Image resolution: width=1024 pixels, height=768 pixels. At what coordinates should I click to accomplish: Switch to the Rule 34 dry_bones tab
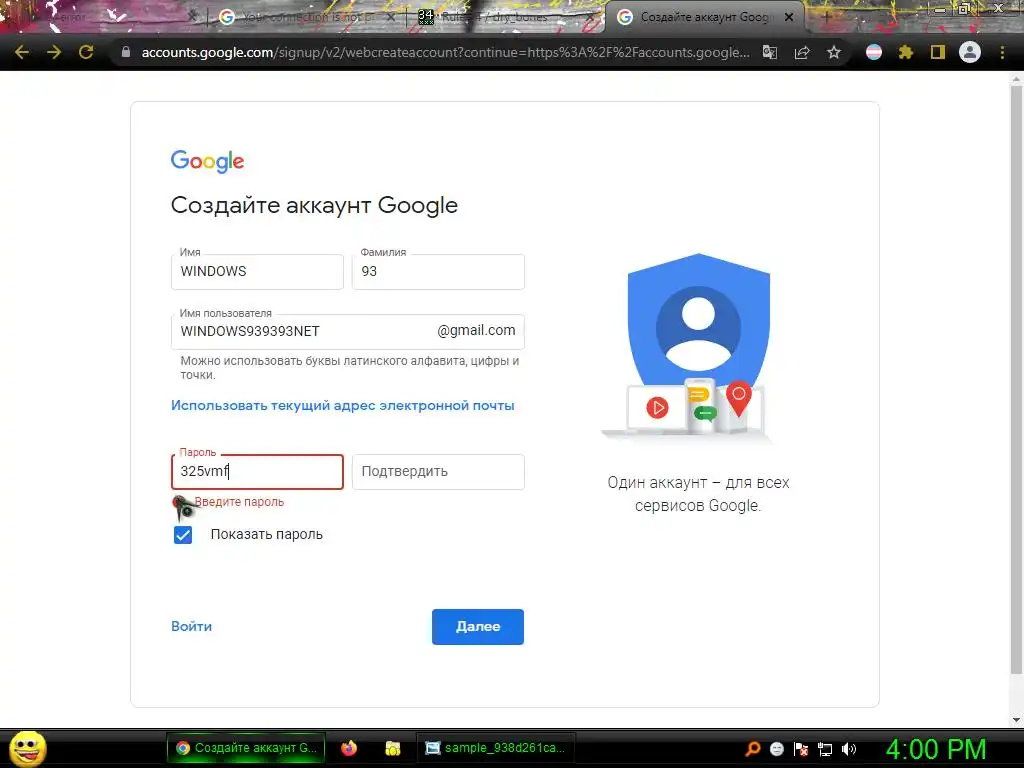(x=503, y=17)
